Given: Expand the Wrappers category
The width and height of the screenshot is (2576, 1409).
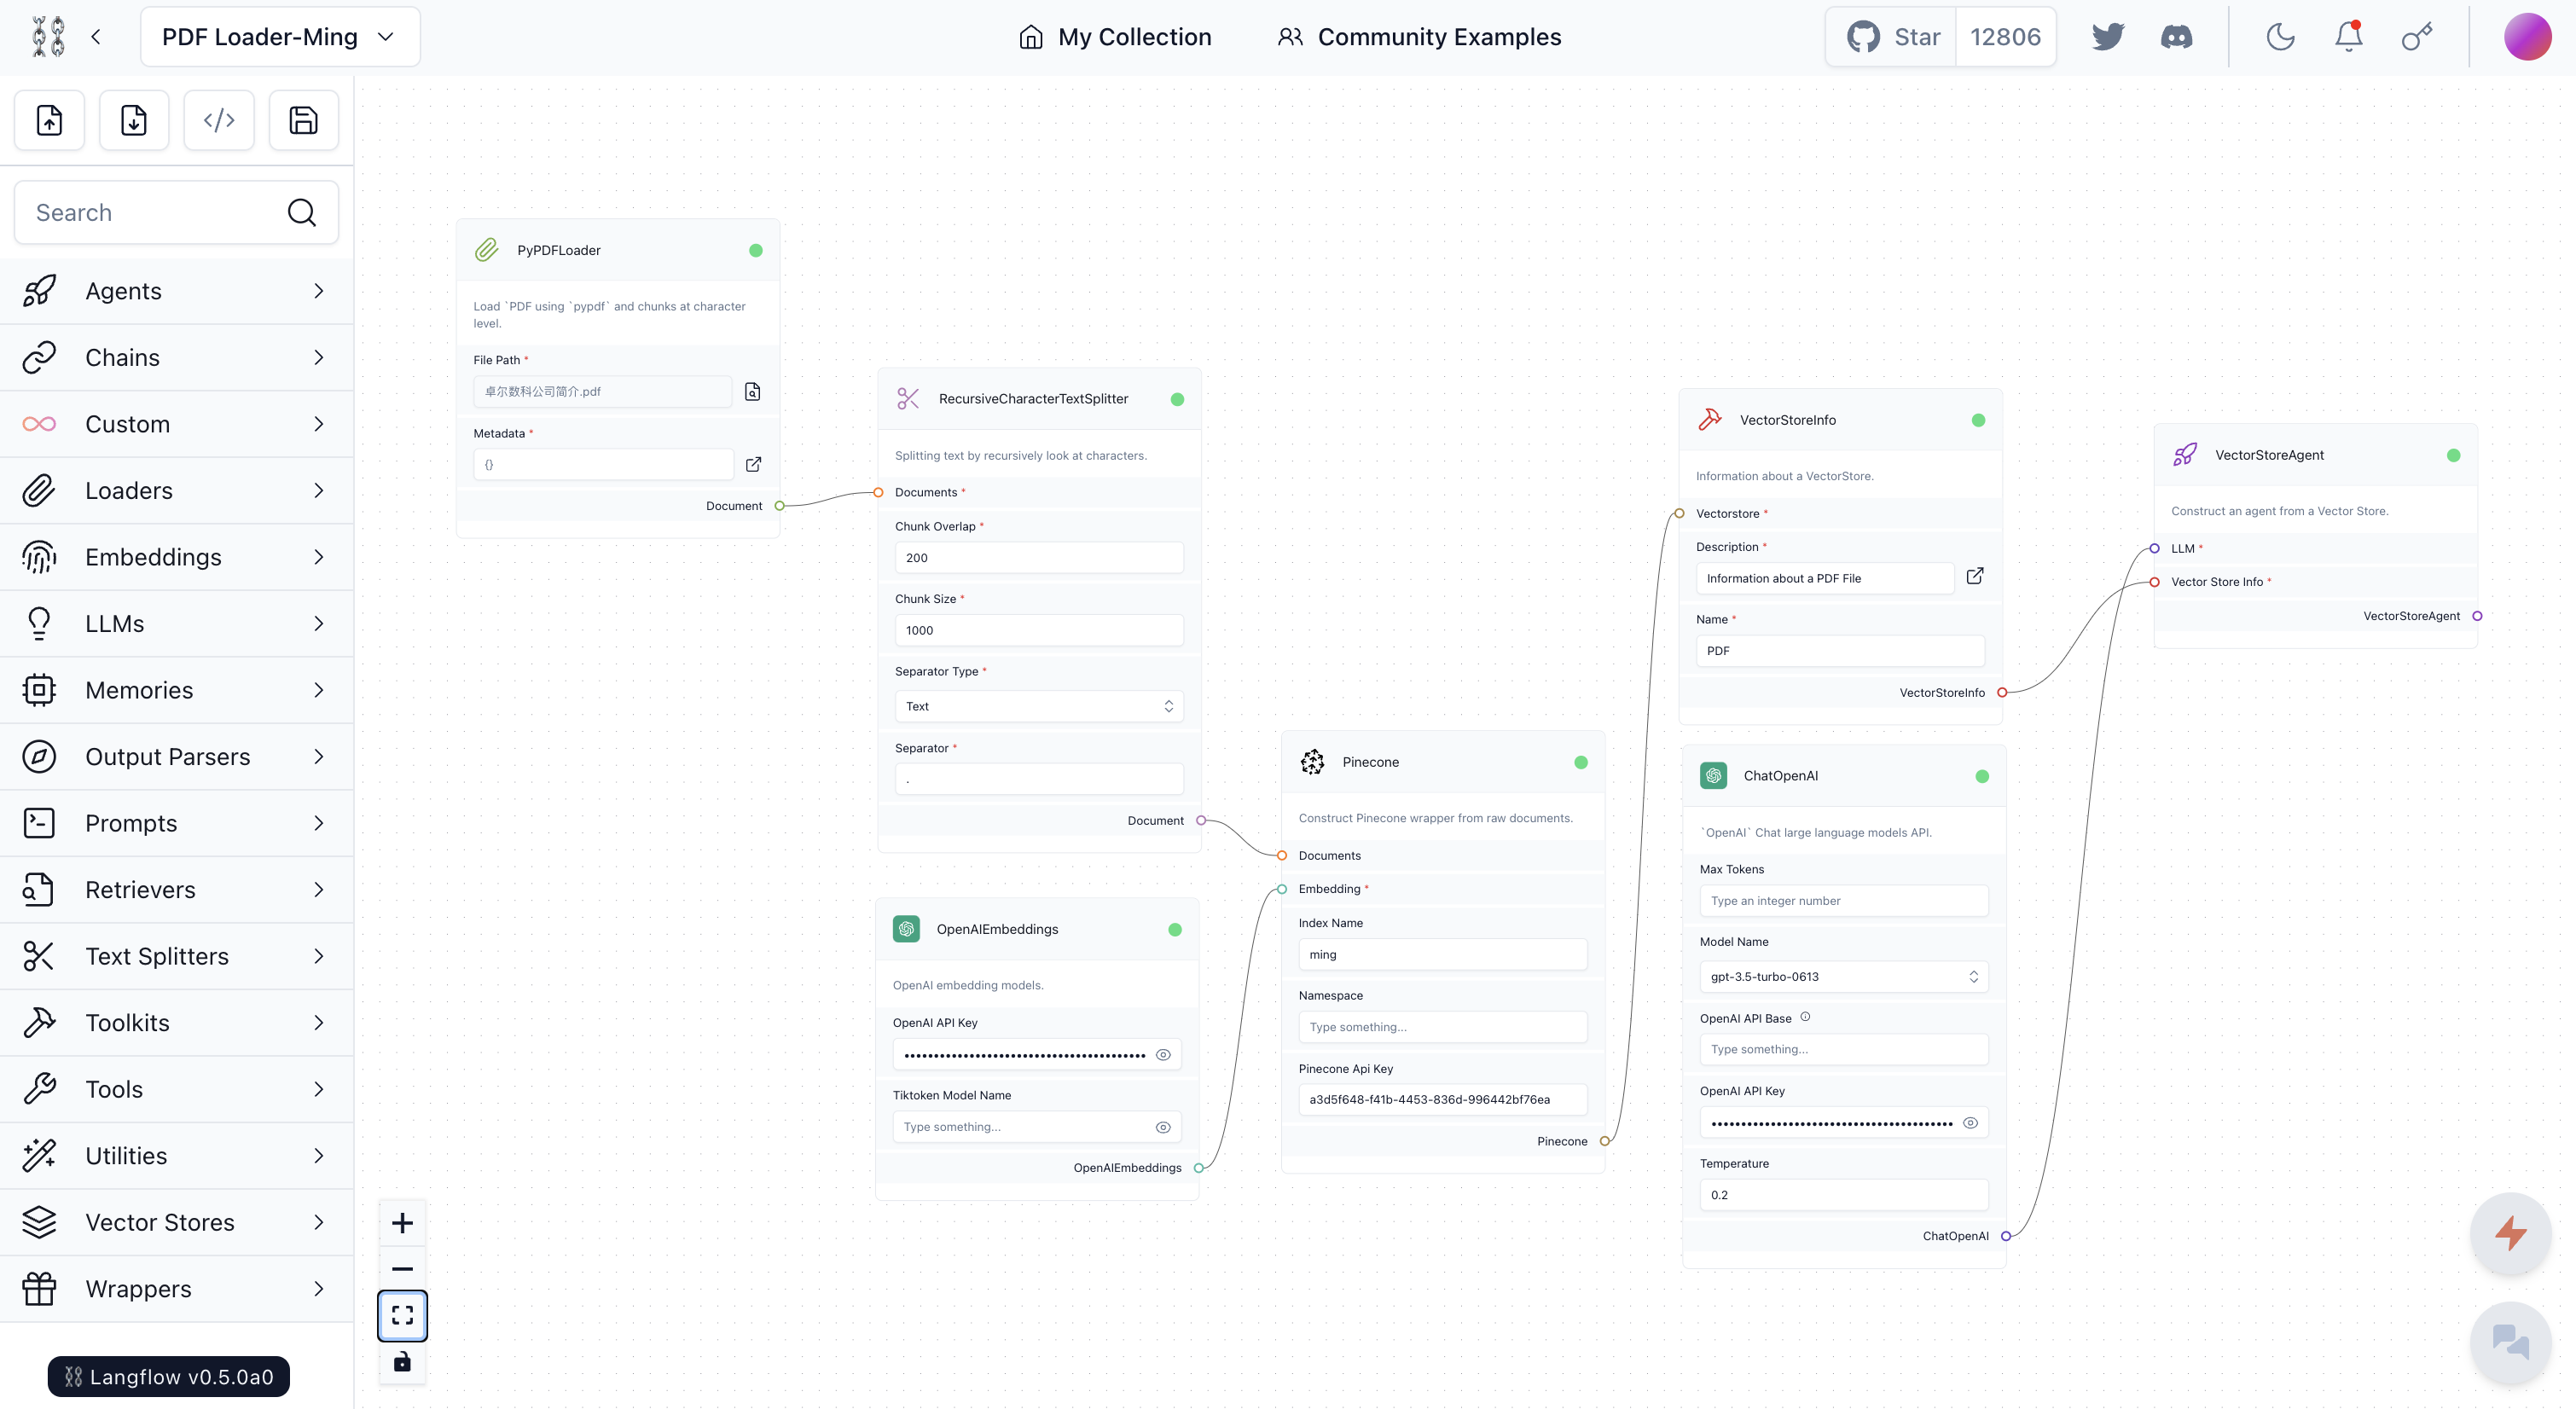Looking at the screenshot, I should [x=176, y=1289].
